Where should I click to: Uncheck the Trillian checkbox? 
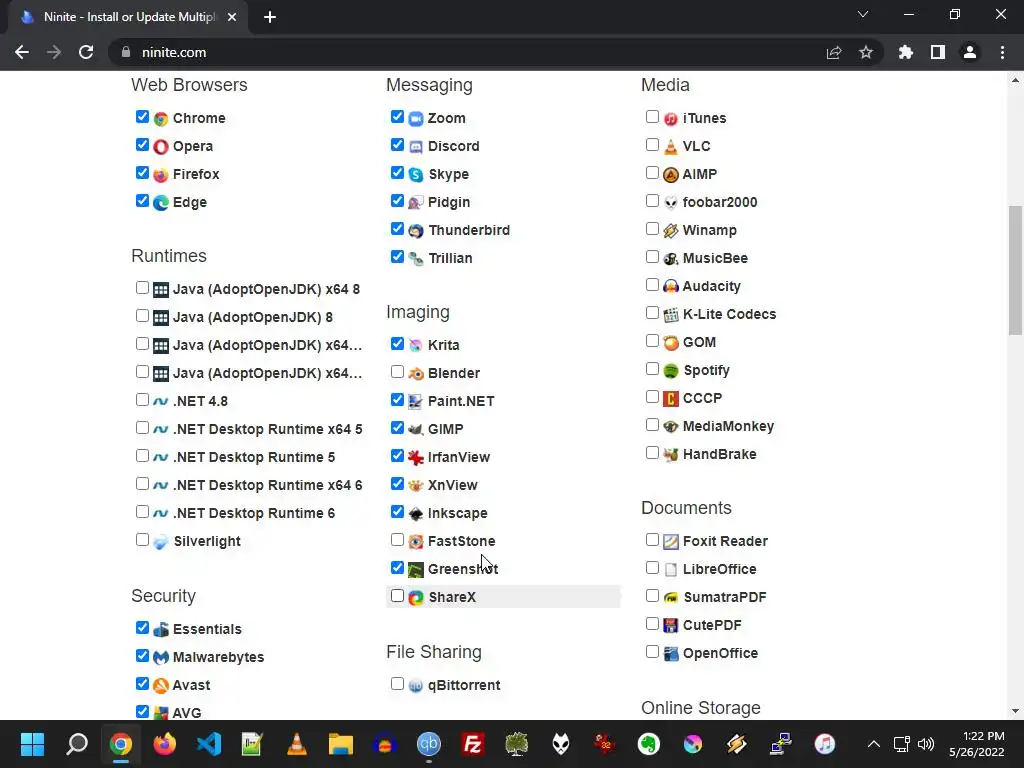397,257
